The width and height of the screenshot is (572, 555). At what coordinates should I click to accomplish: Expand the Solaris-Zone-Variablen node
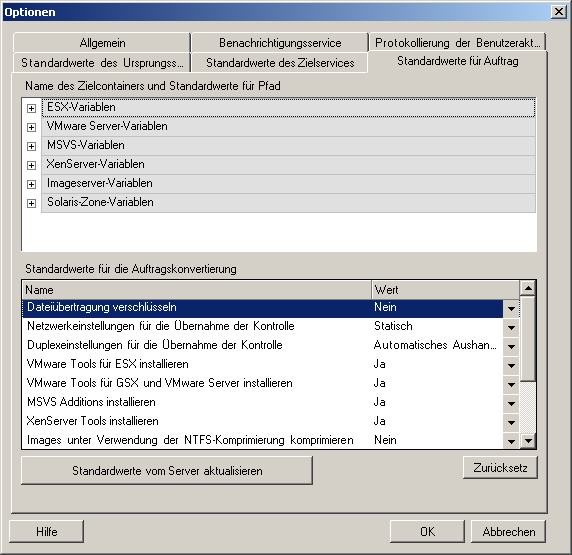[31, 203]
